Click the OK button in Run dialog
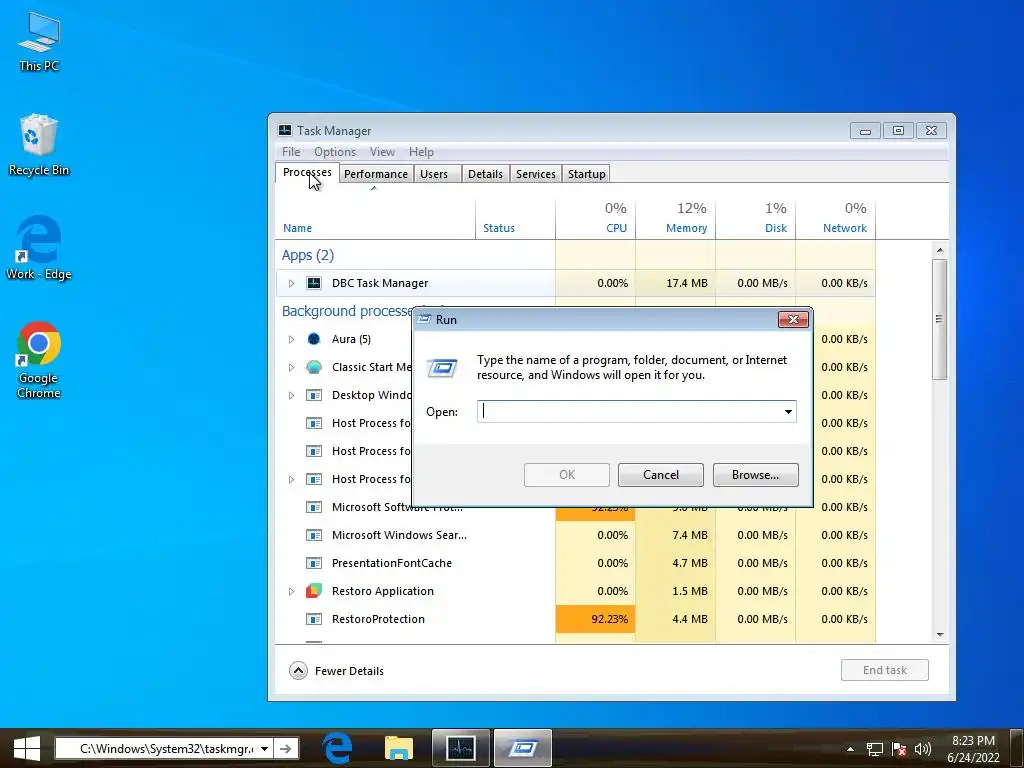The height and width of the screenshot is (768, 1024). 567,475
